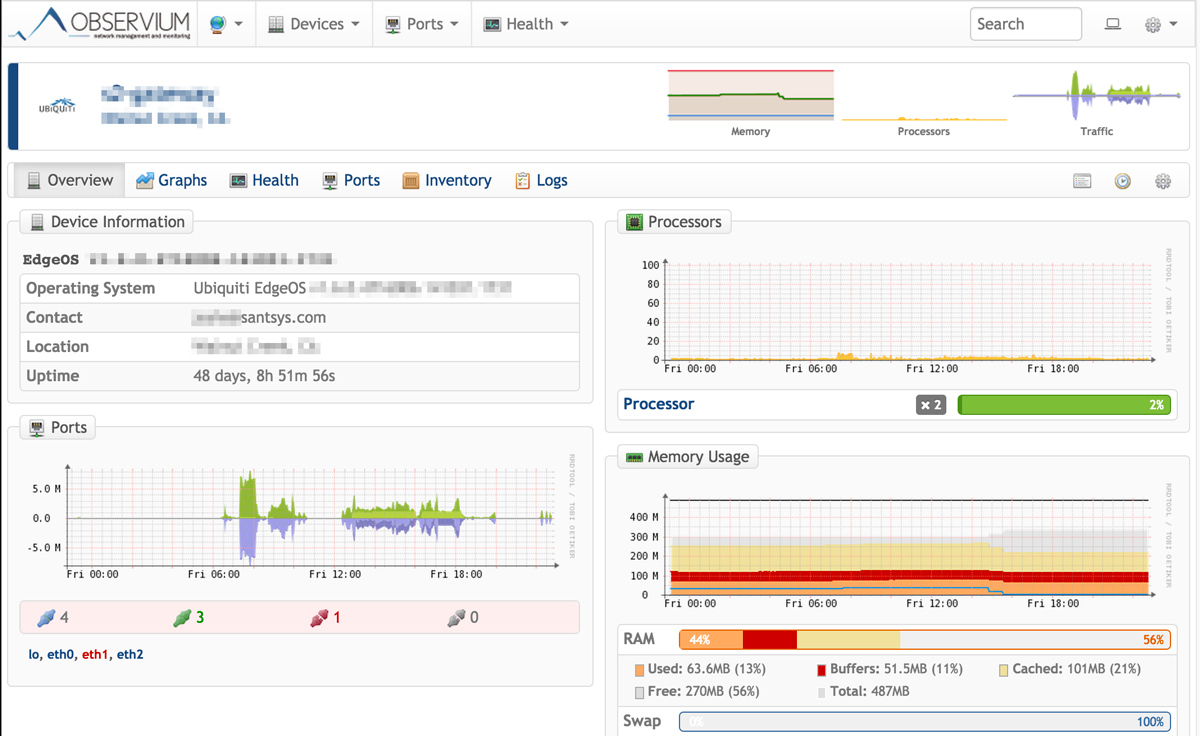Click the clock icon in tab bar

click(x=1122, y=181)
